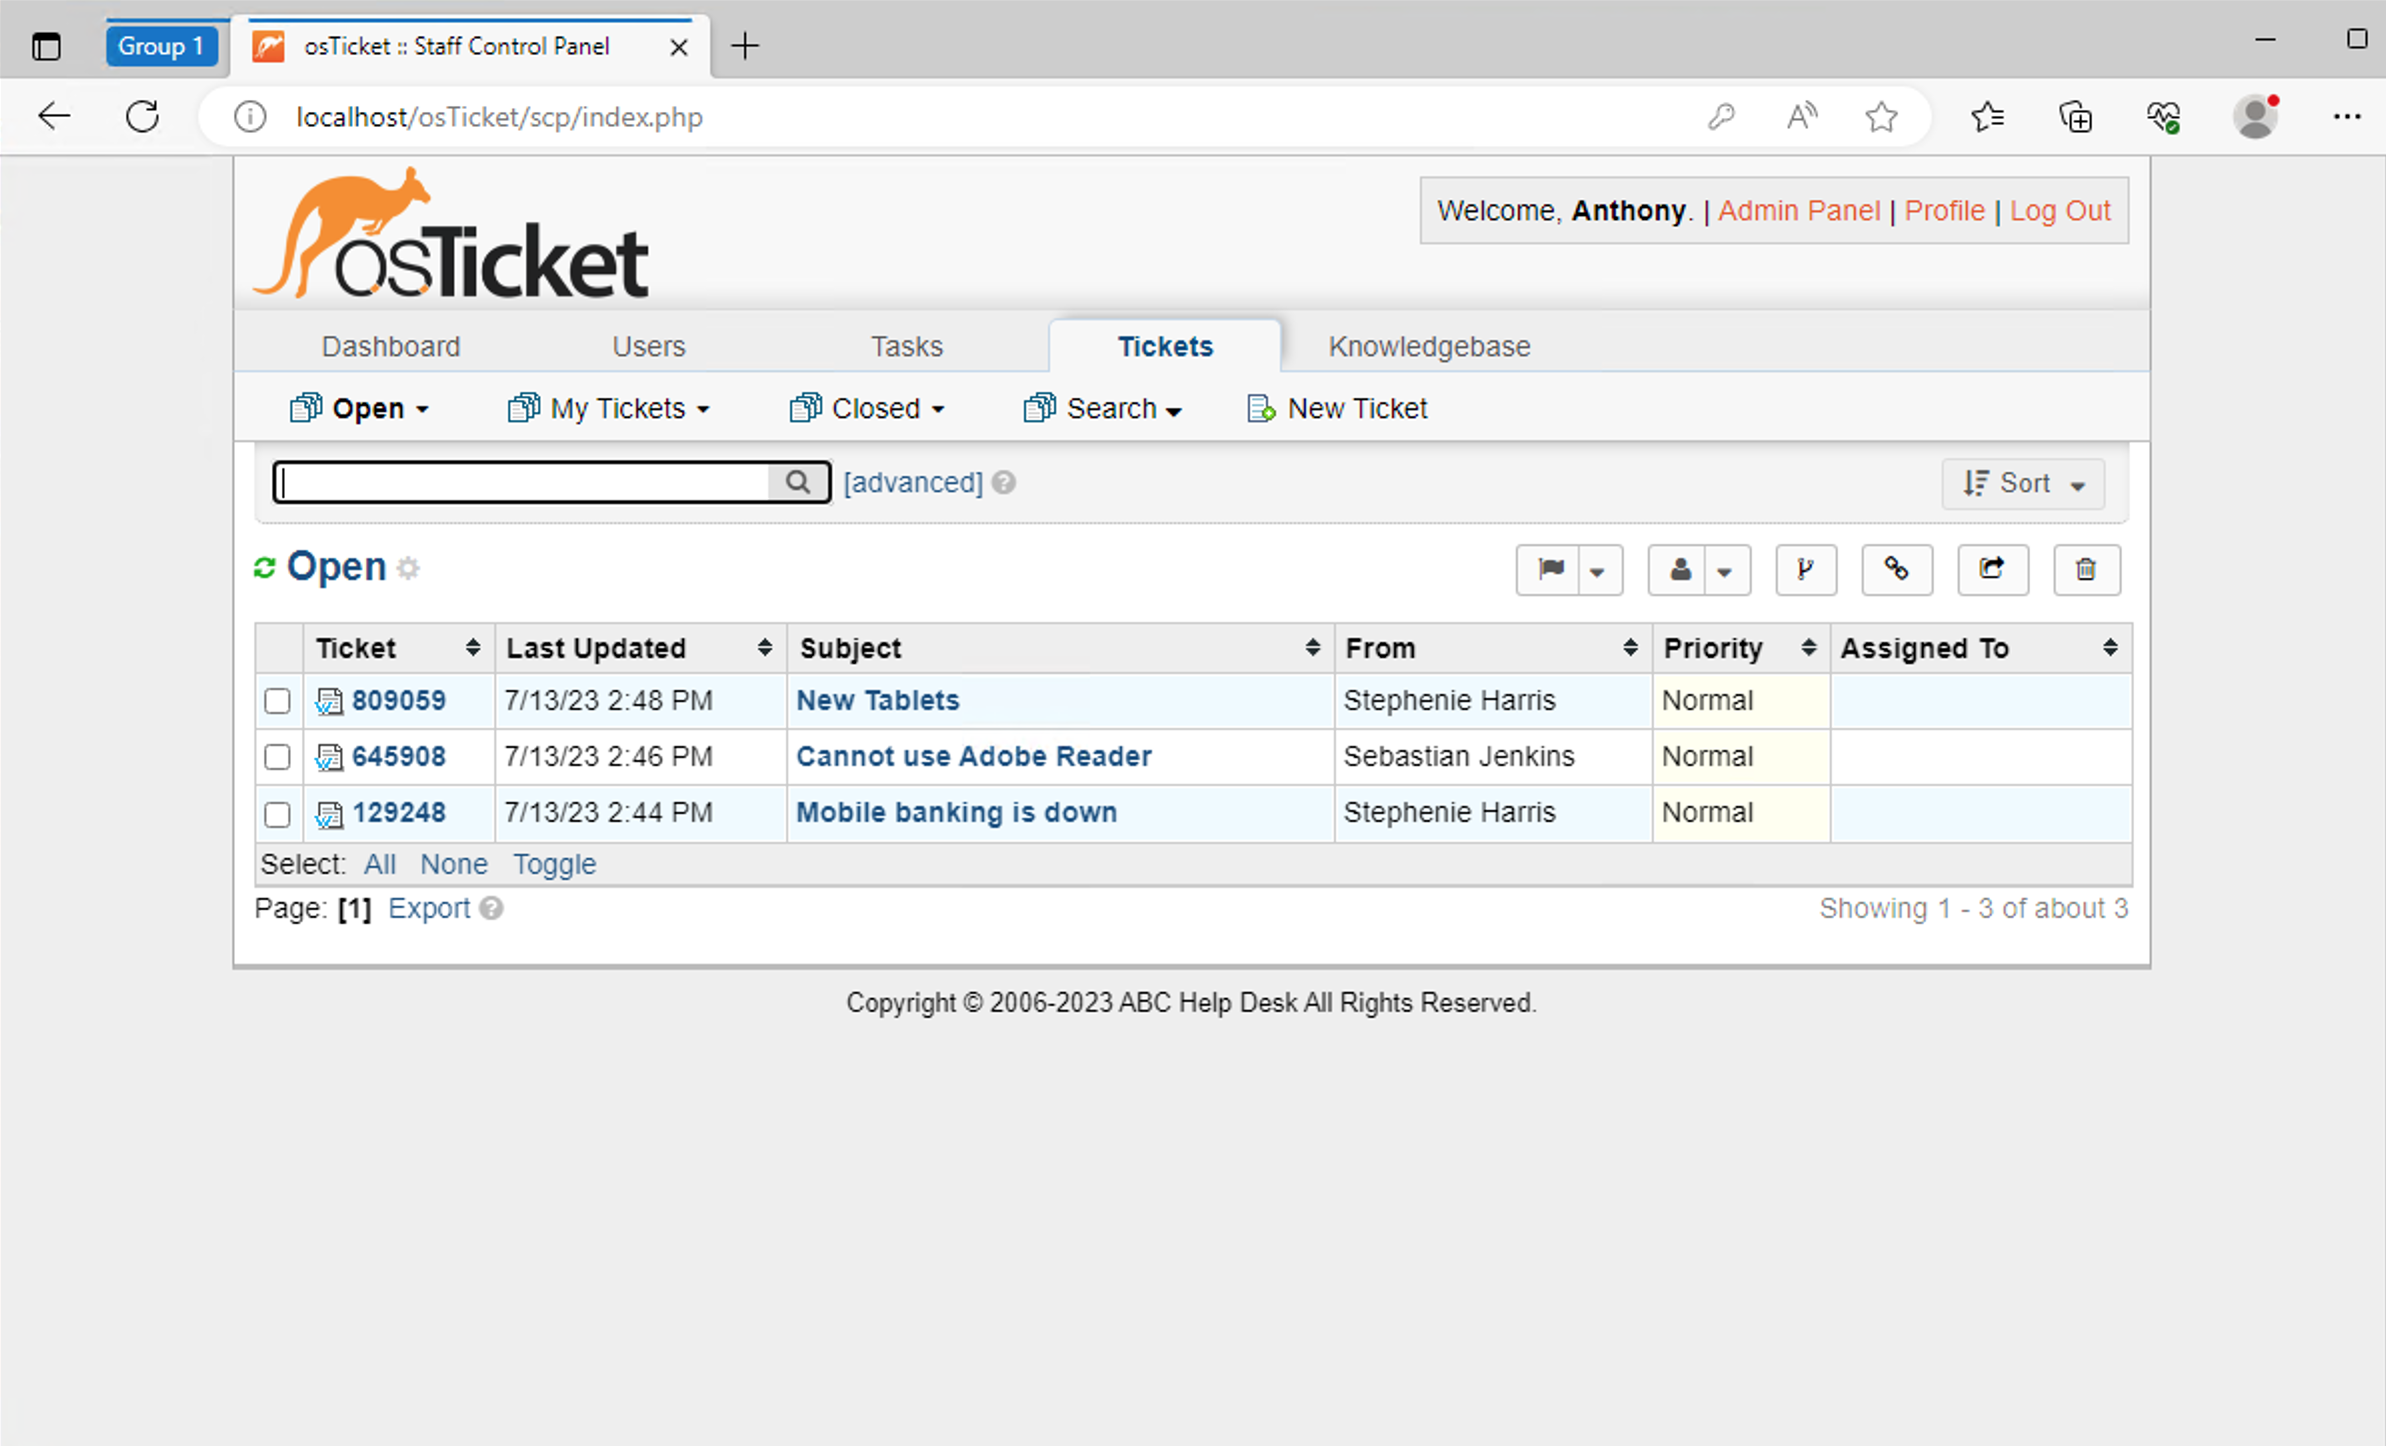This screenshot has height=1446, width=2386.
Task: Click the merge tickets branch icon
Action: click(1806, 569)
